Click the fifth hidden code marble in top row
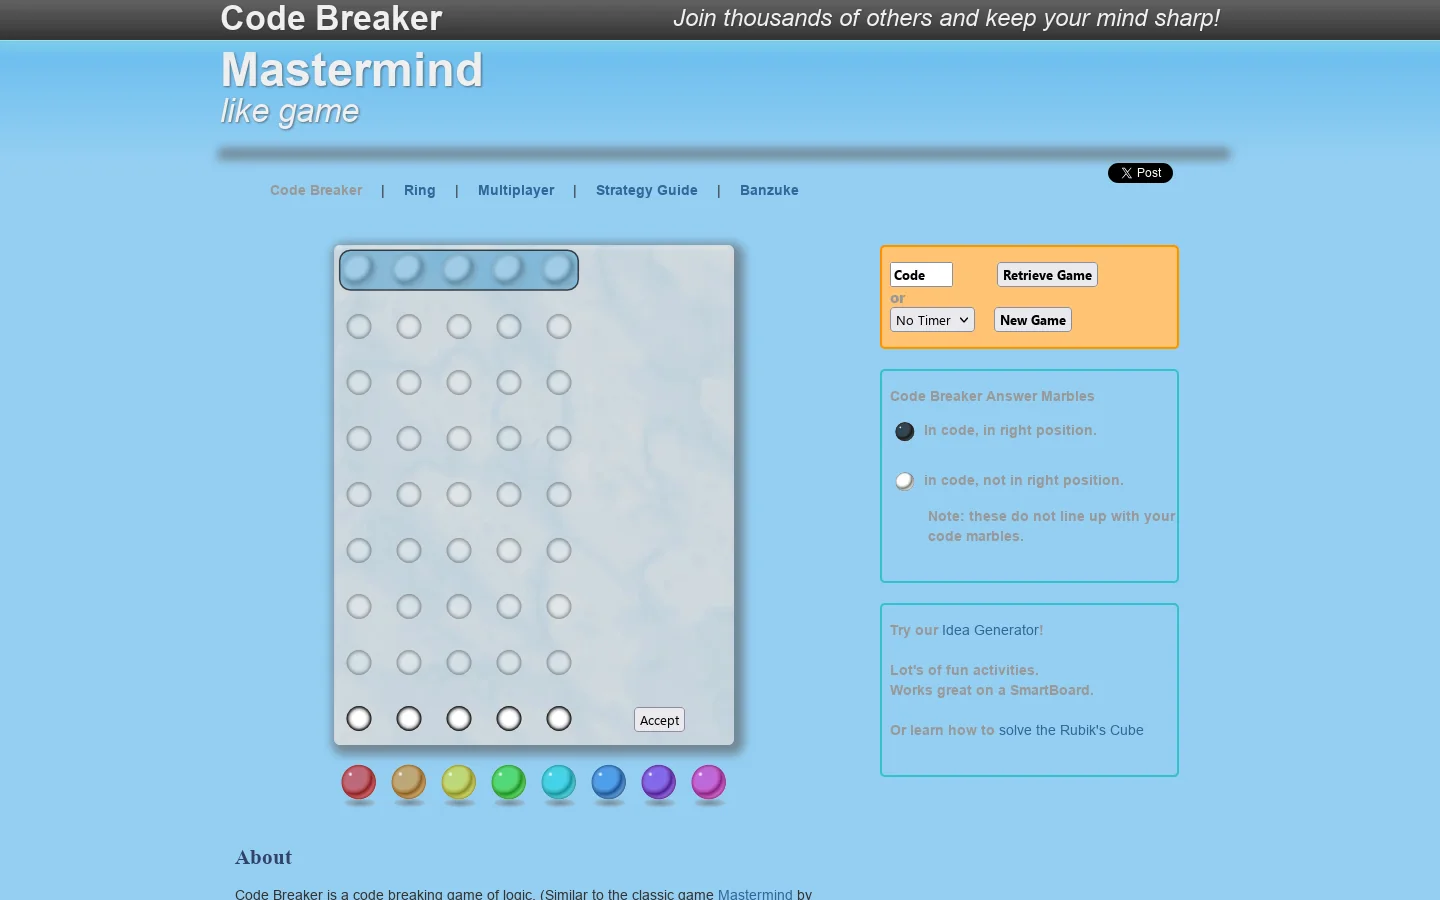This screenshot has width=1440, height=900. 559,268
